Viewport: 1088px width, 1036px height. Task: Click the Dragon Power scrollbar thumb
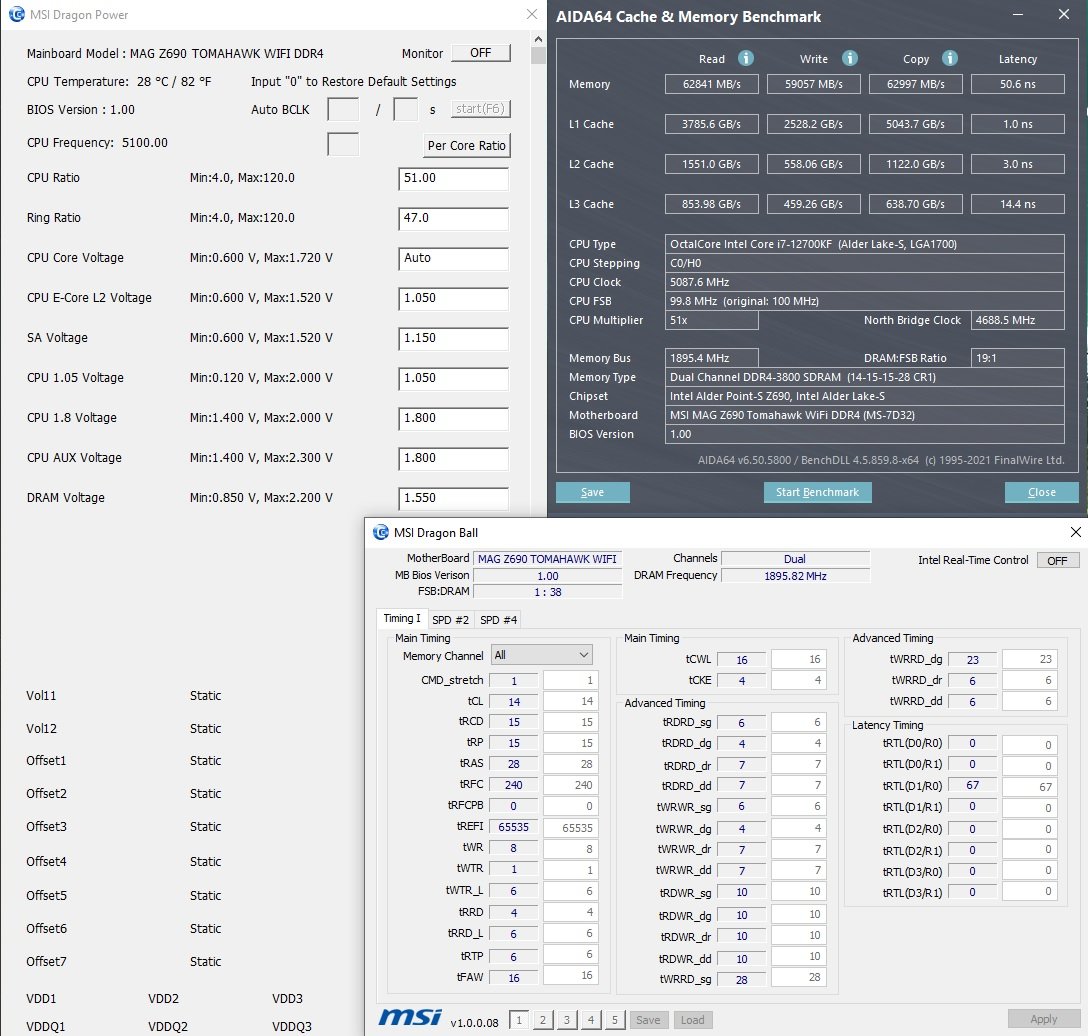tap(538, 55)
